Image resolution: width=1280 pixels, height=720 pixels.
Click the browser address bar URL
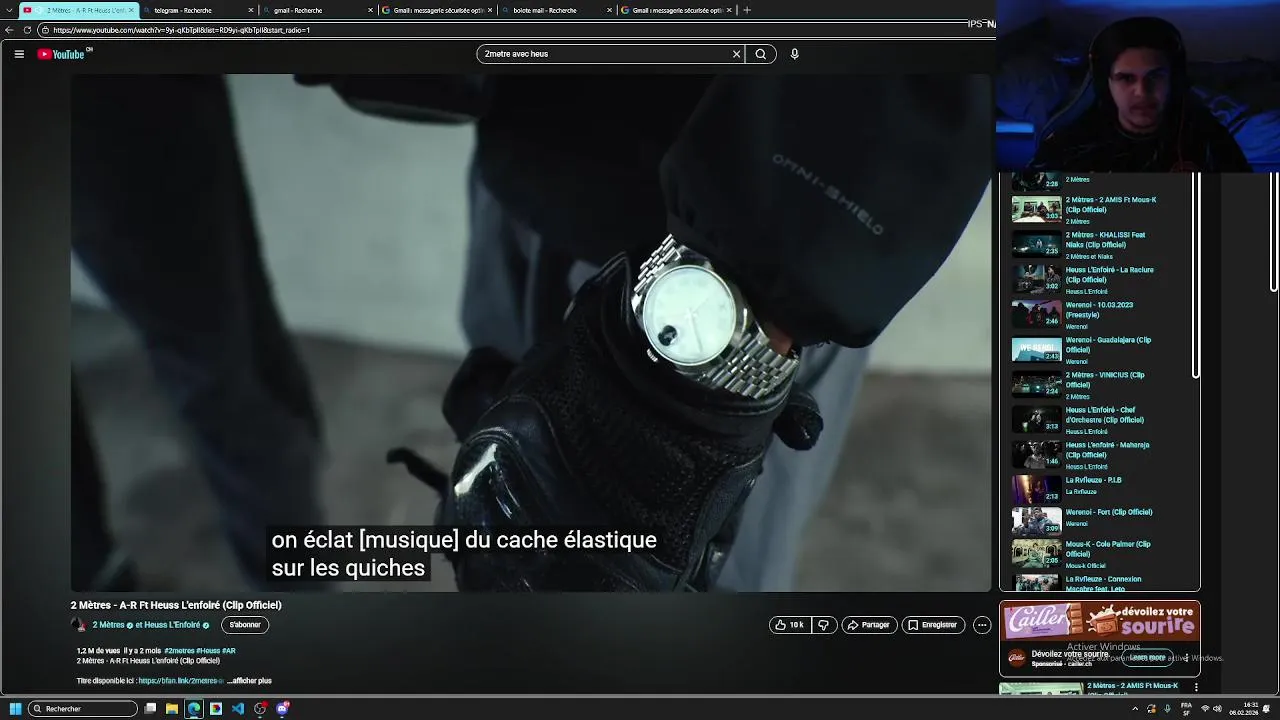pyautogui.click(x=182, y=30)
